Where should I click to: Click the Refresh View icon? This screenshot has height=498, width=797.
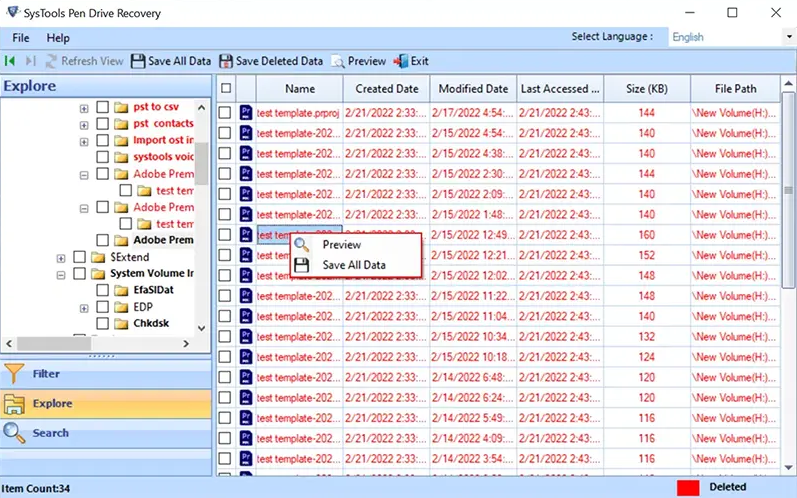tap(50, 61)
